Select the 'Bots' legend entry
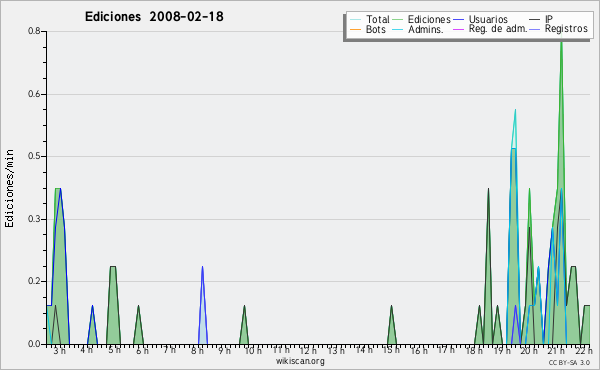The image size is (600, 370). click(x=376, y=29)
